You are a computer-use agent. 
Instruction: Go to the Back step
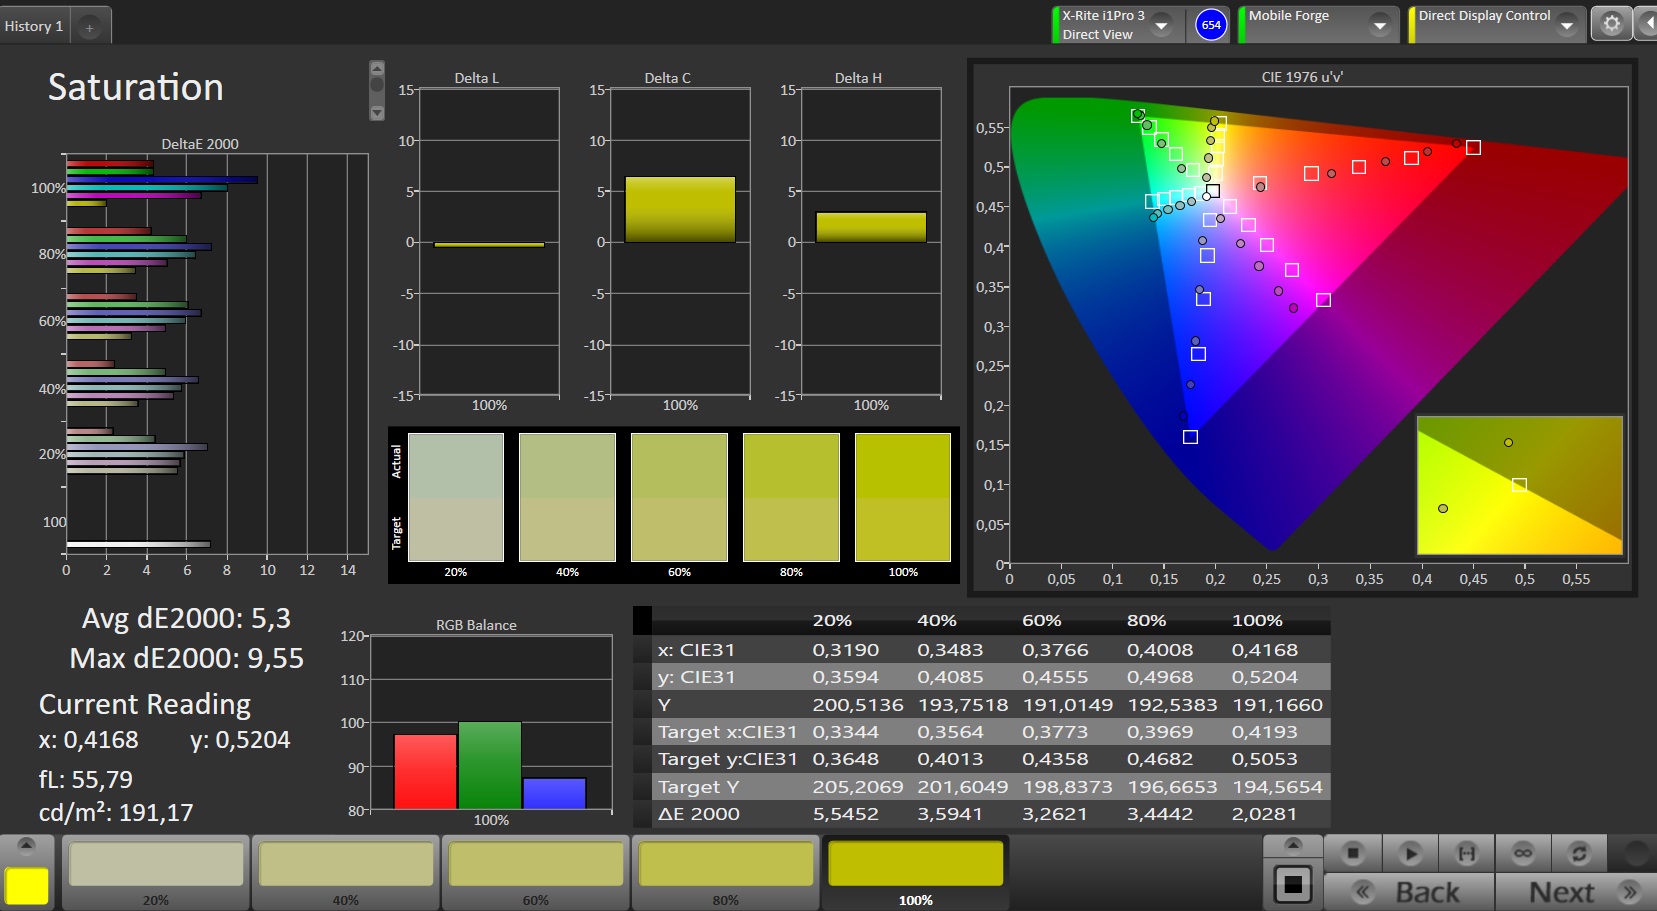pos(1408,892)
